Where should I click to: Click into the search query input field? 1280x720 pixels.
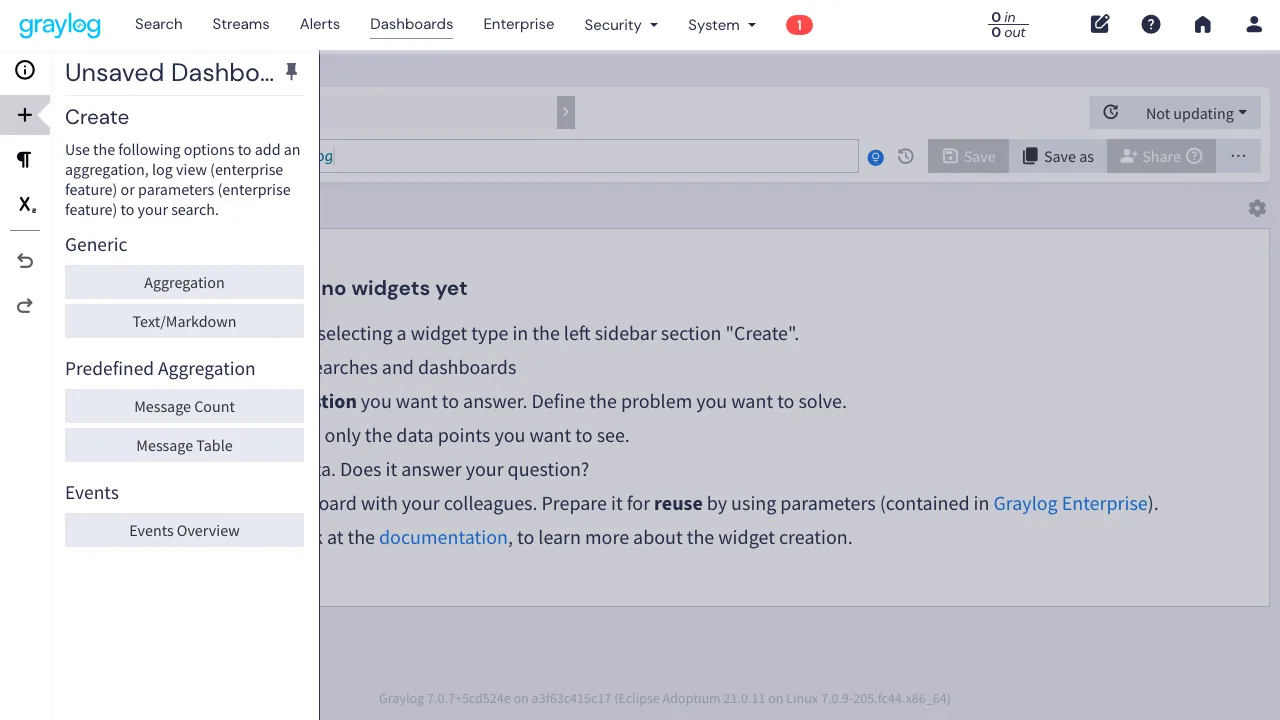click(589, 156)
